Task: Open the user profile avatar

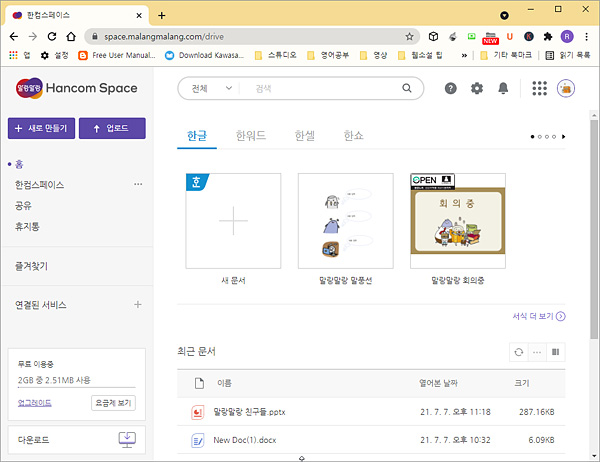Action: click(566, 88)
